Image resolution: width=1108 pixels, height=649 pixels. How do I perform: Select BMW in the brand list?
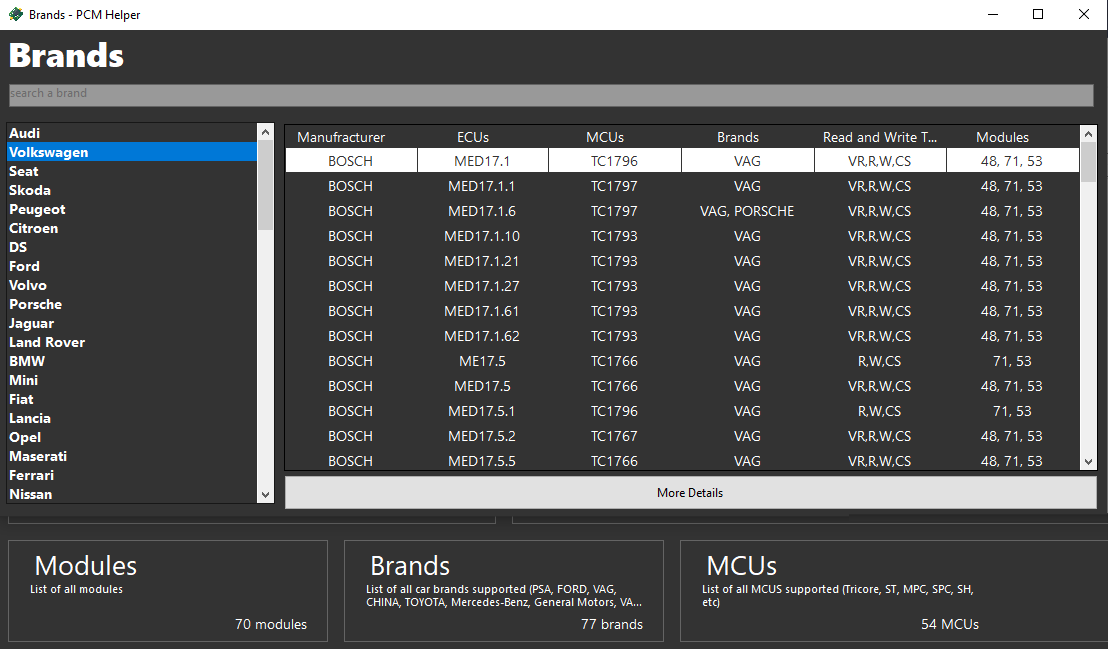coord(132,361)
